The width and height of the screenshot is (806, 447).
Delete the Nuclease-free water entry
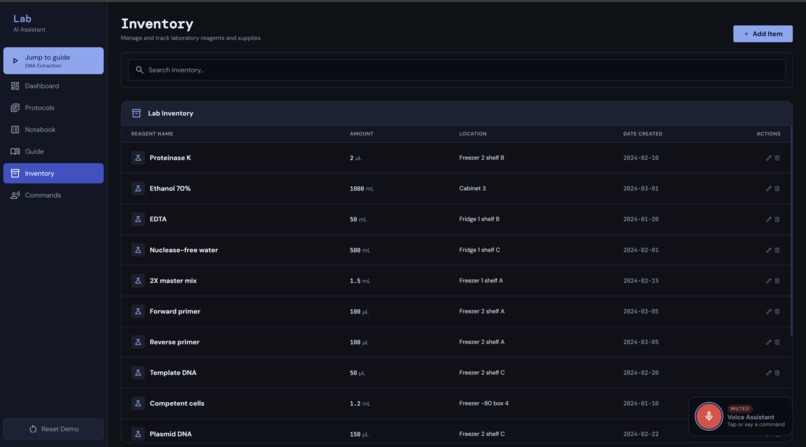click(777, 250)
